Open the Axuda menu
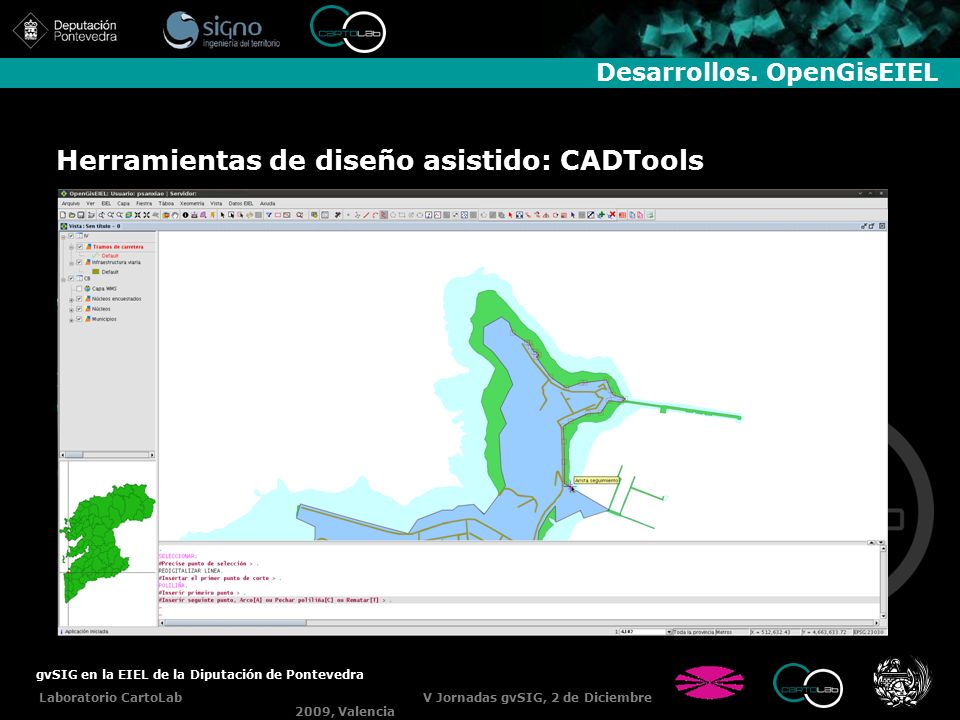This screenshot has height=720, width=960. (268, 203)
